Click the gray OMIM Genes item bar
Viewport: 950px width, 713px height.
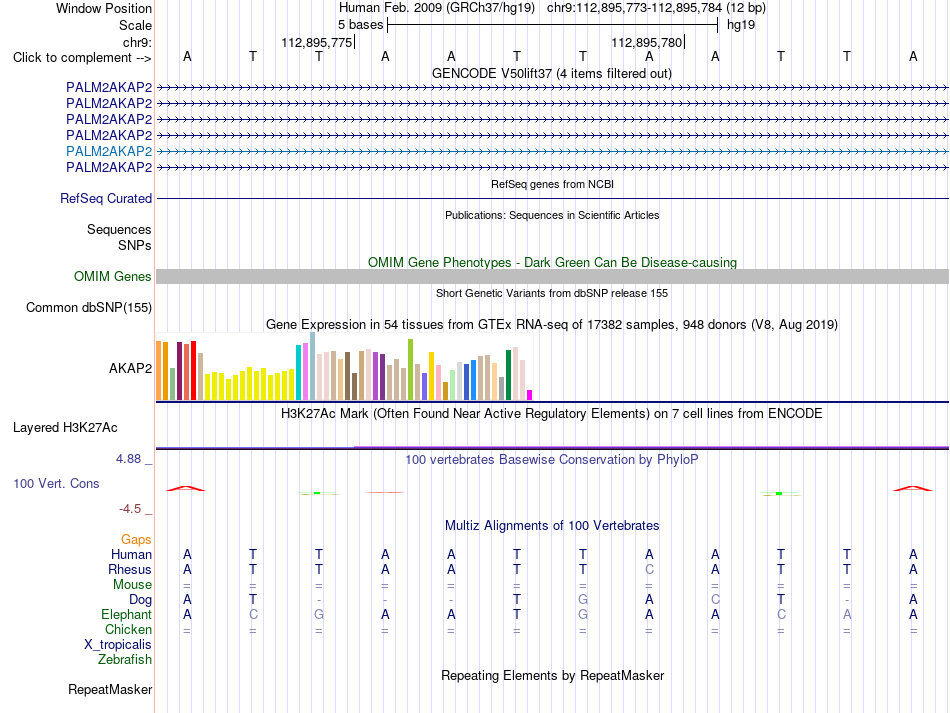pyautogui.click(x=552, y=276)
